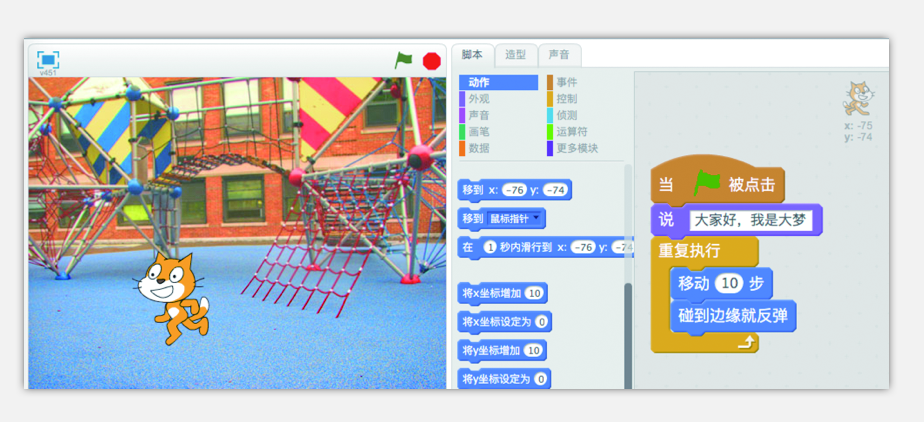Click the cat thumbnail in scripts area corner
Viewport: 924px width, 422px height.
[x=857, y=99]
